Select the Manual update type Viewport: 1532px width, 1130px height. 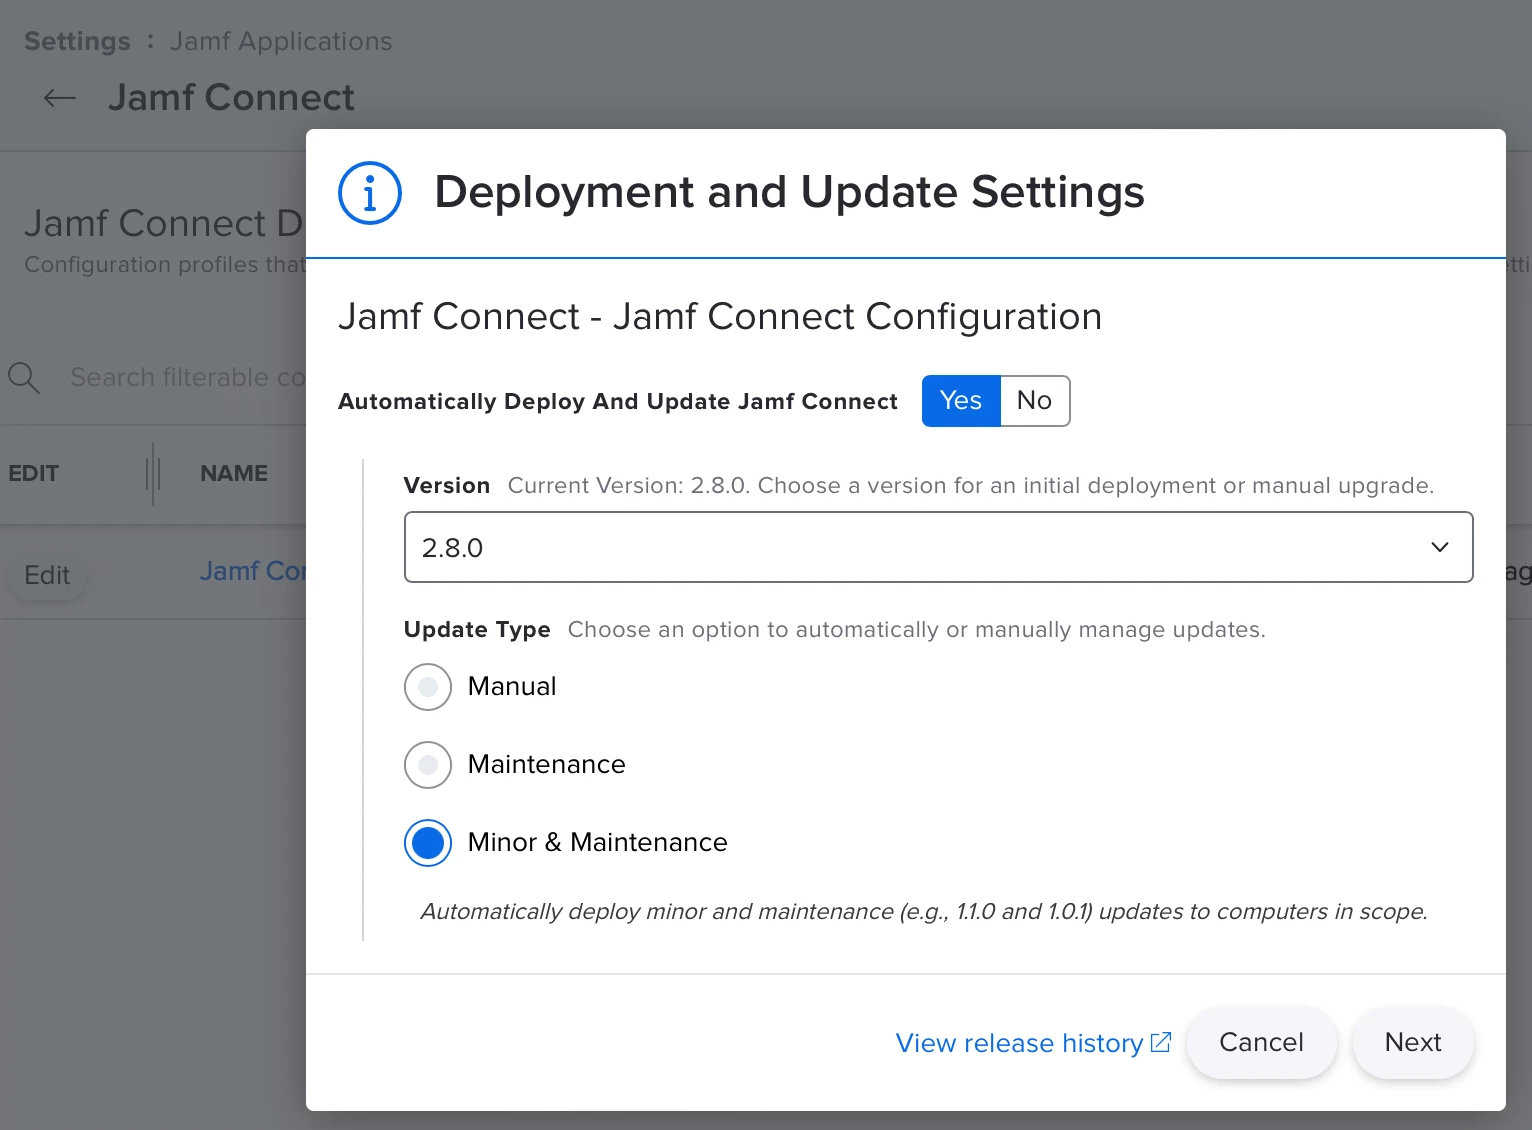point(428,687)
